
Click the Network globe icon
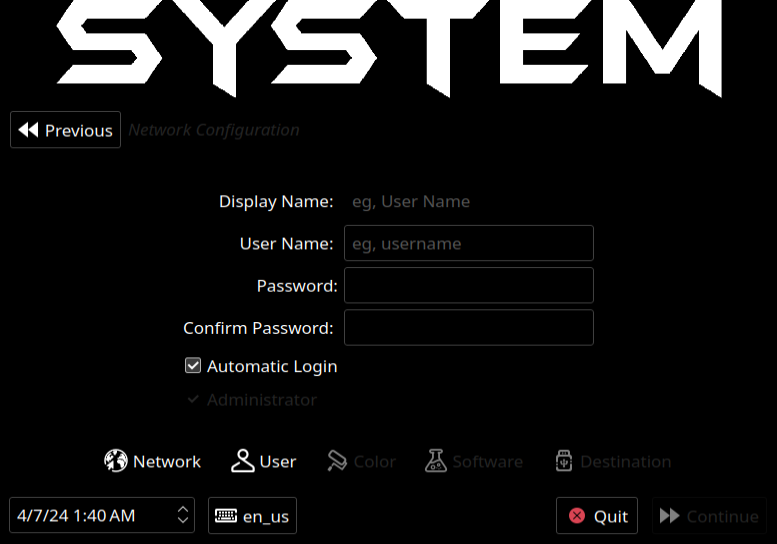[x=116, y=461]
